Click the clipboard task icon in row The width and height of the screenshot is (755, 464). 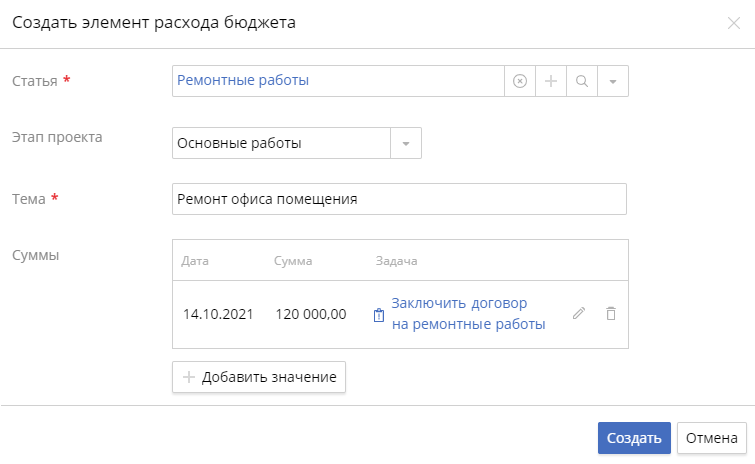(x=379, y=315)
